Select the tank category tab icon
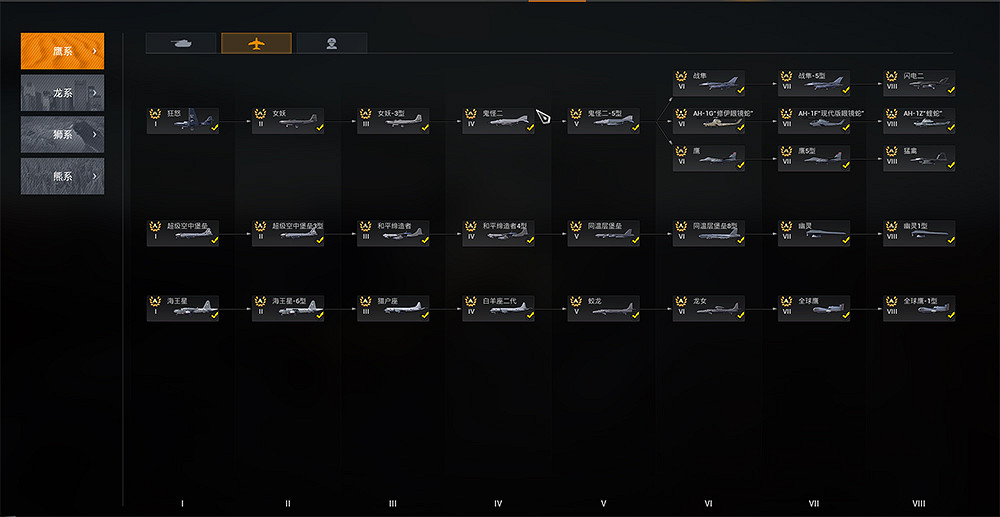The height and width of the screenshot is (517, 1000). click(x=180, y=43)
